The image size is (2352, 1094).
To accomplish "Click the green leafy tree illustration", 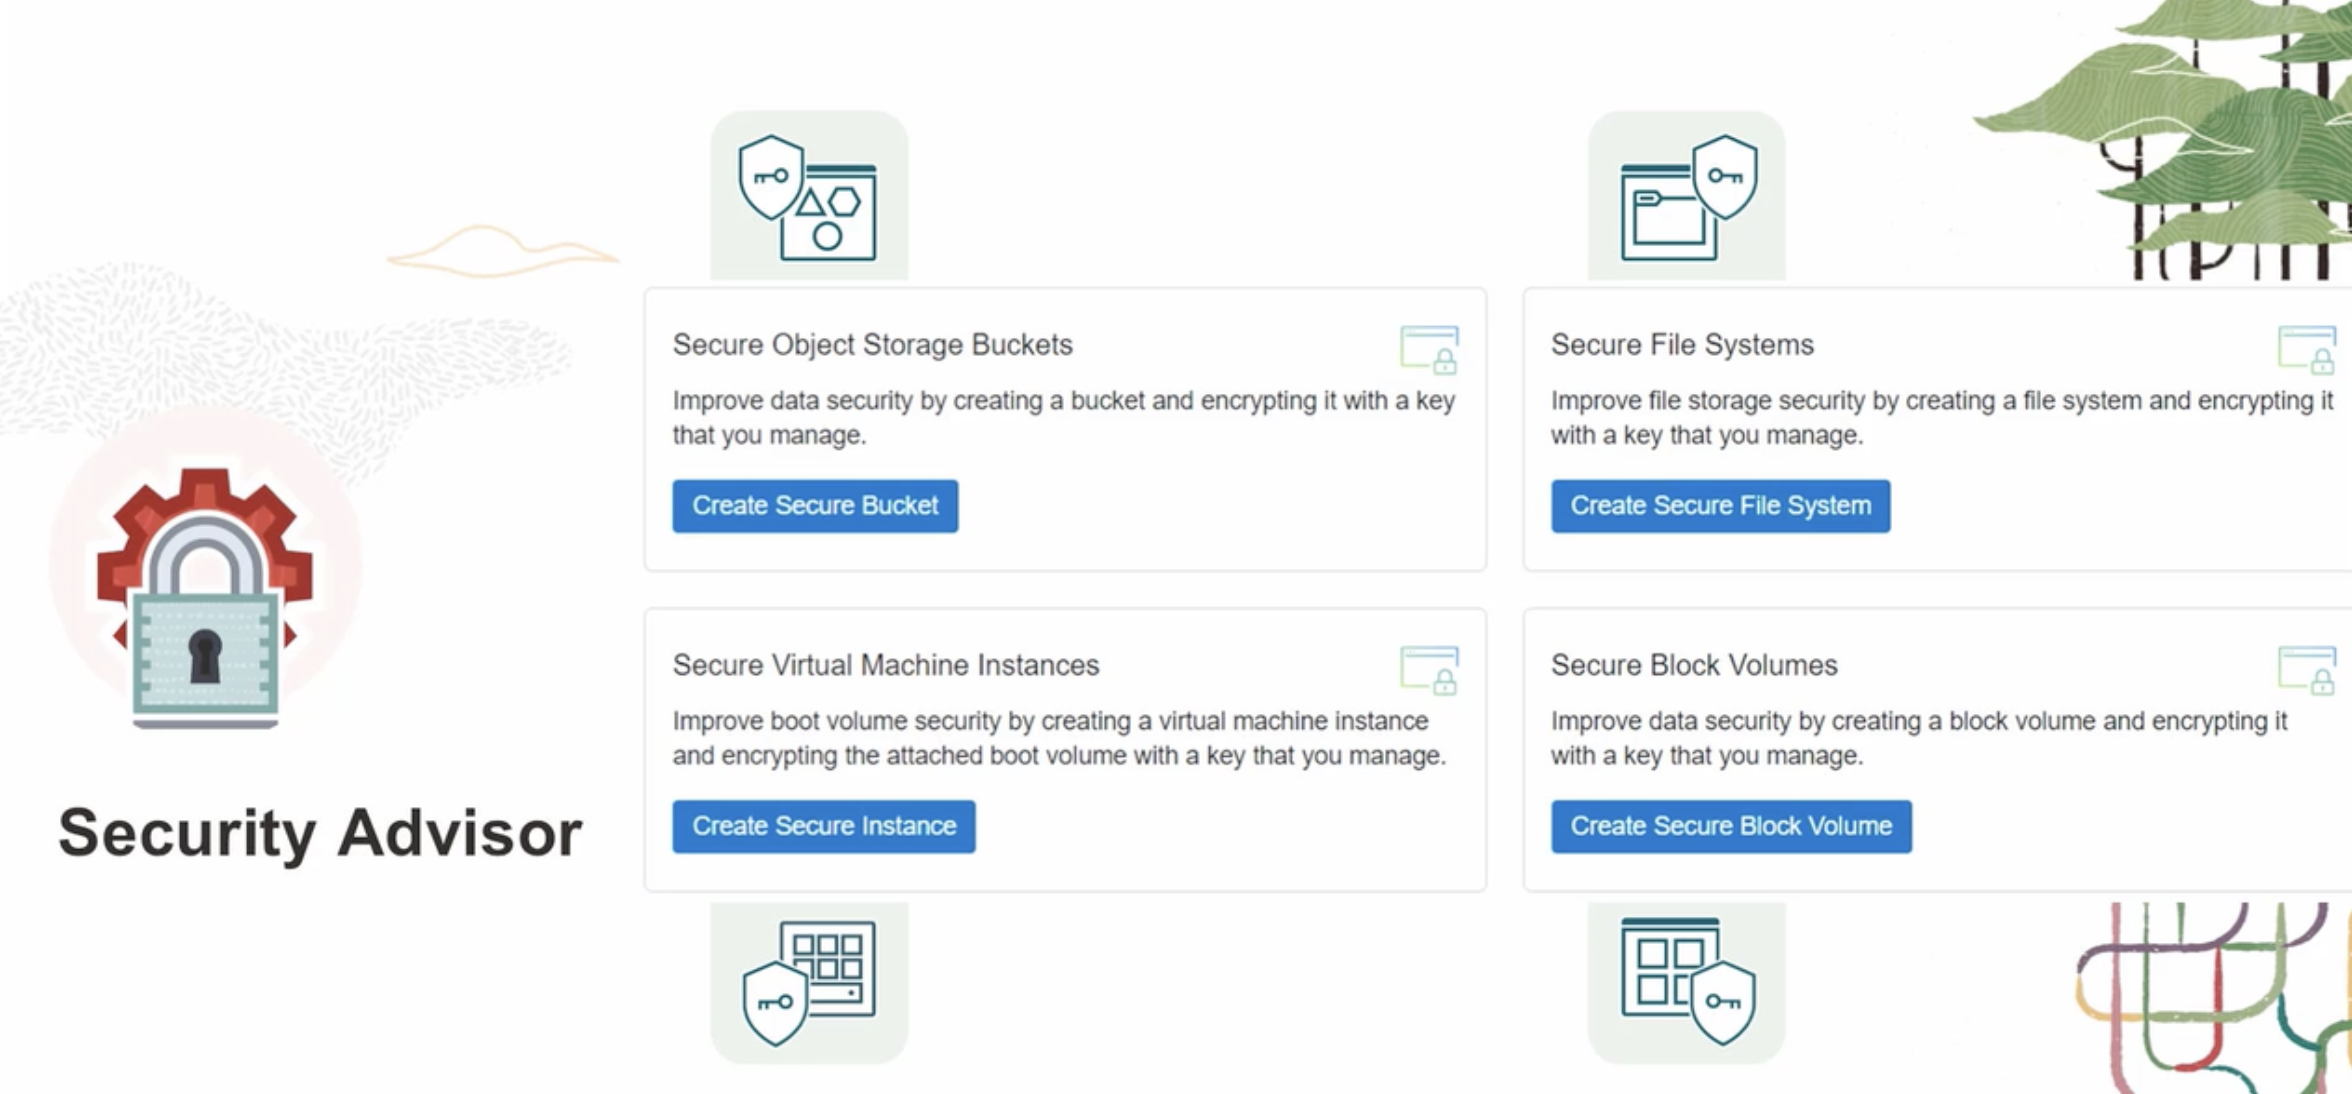I will pyautogui.click(x=2200, y=140).
